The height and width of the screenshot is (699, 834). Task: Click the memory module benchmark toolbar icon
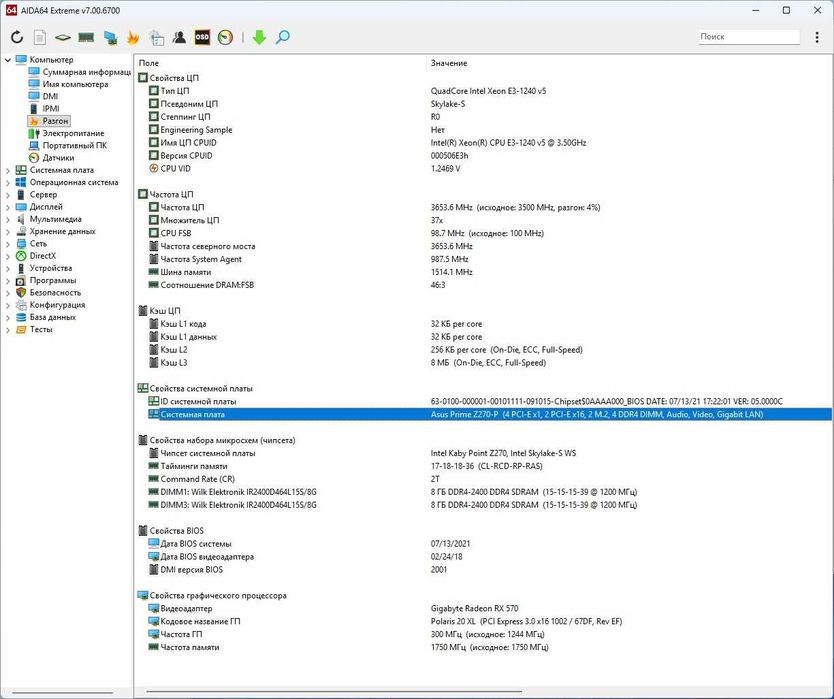pyautogui.click(x=86, y=37)
